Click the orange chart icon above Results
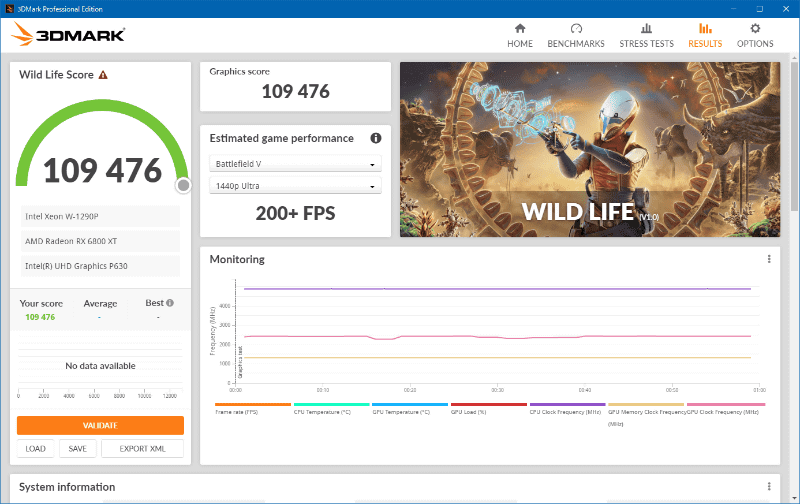800x504 pixels. click(705, 29)
